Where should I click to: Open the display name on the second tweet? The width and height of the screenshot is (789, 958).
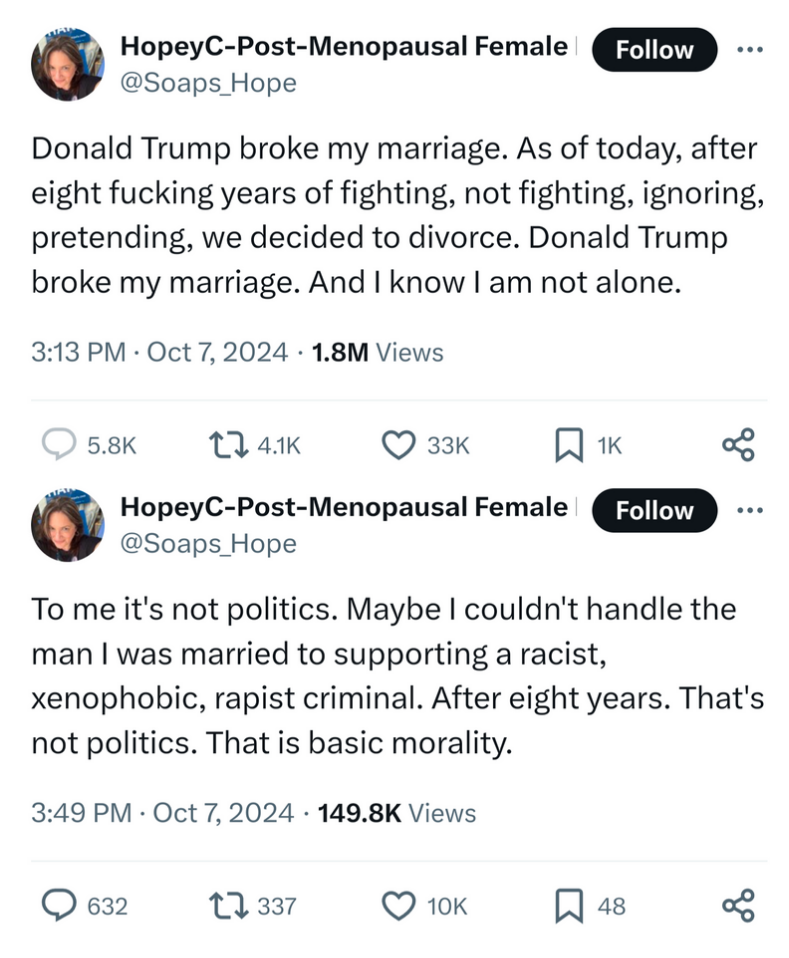pyautogui.click(x=343, y=507)
